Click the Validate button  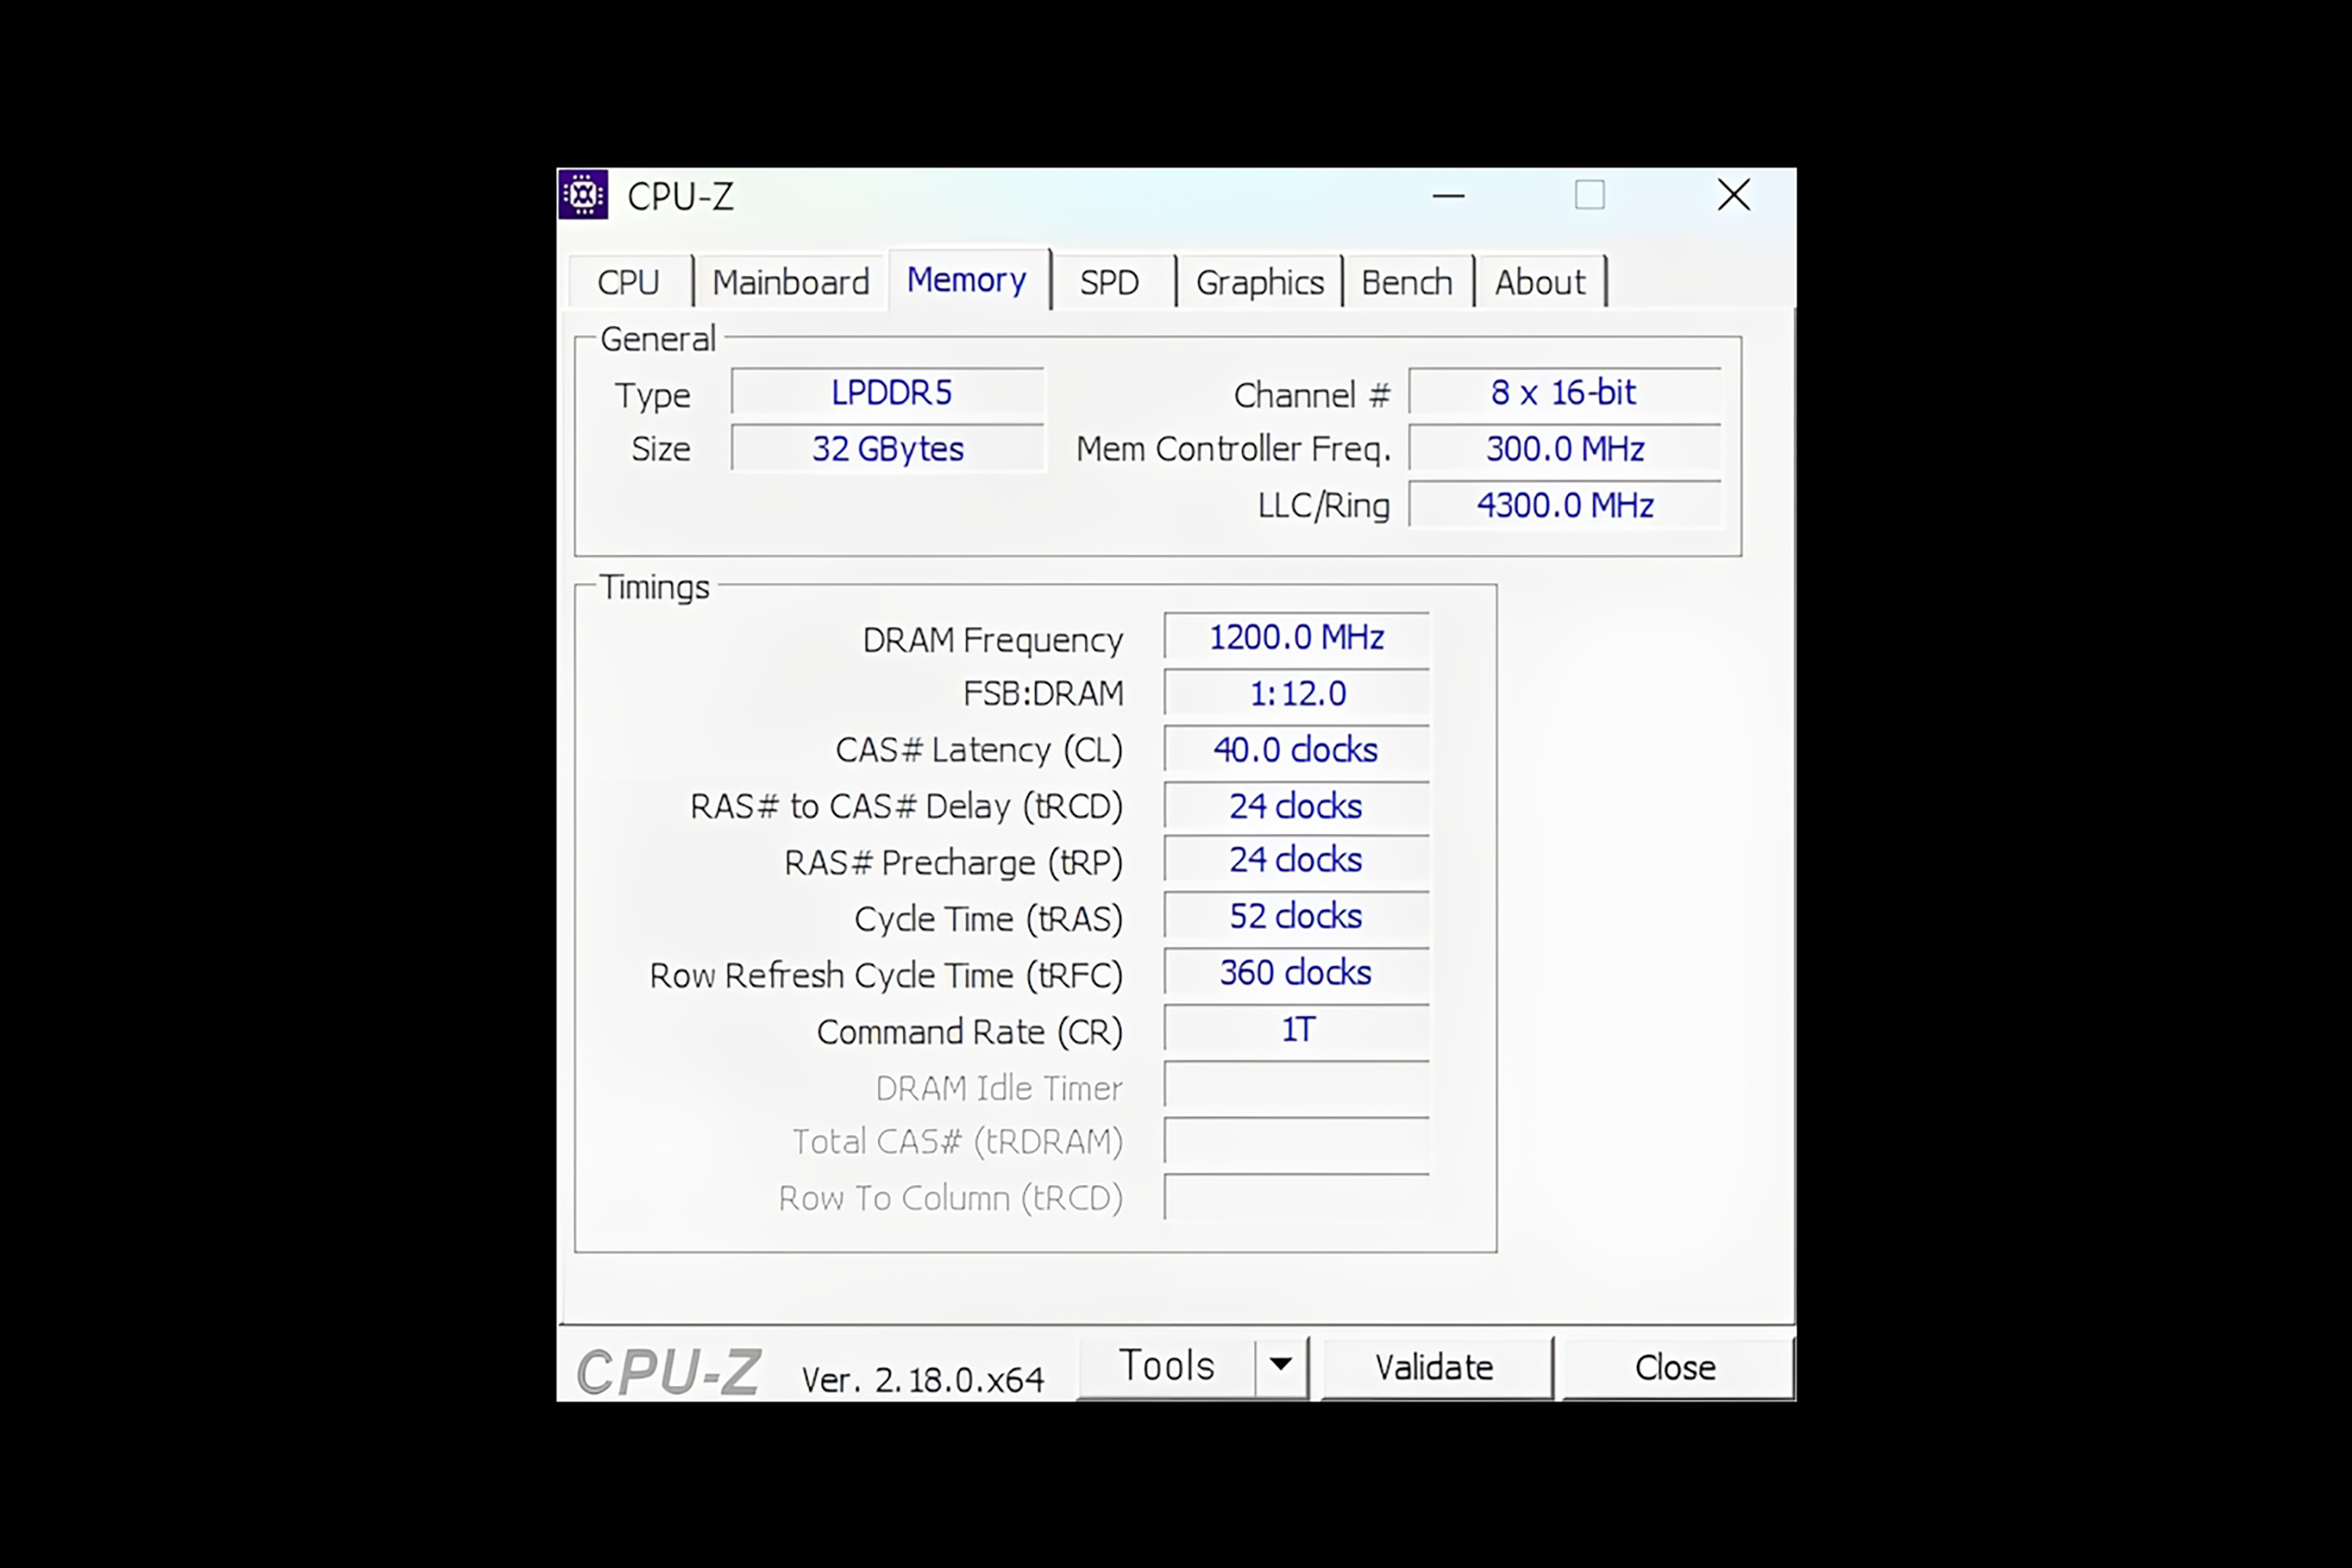pyautogui.click(x=1434, y=1367)
